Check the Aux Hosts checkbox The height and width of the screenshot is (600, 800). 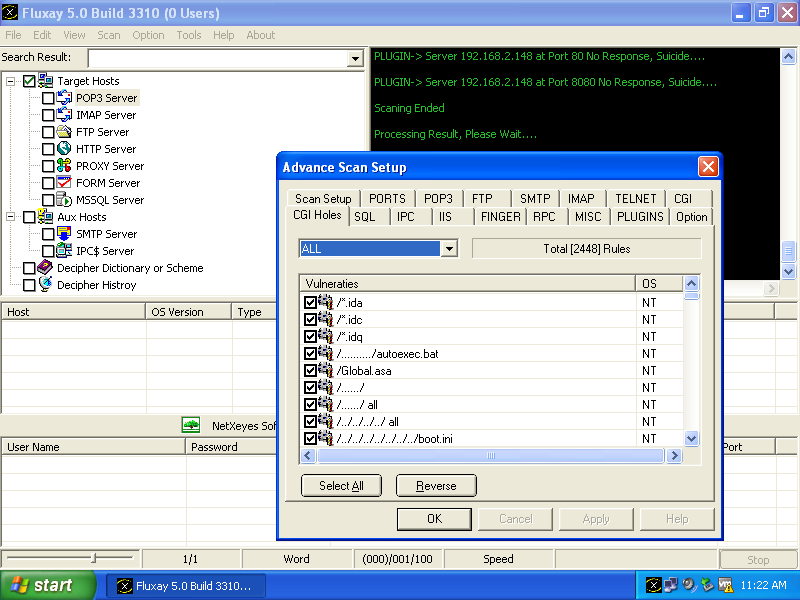(x=29, y=217)
